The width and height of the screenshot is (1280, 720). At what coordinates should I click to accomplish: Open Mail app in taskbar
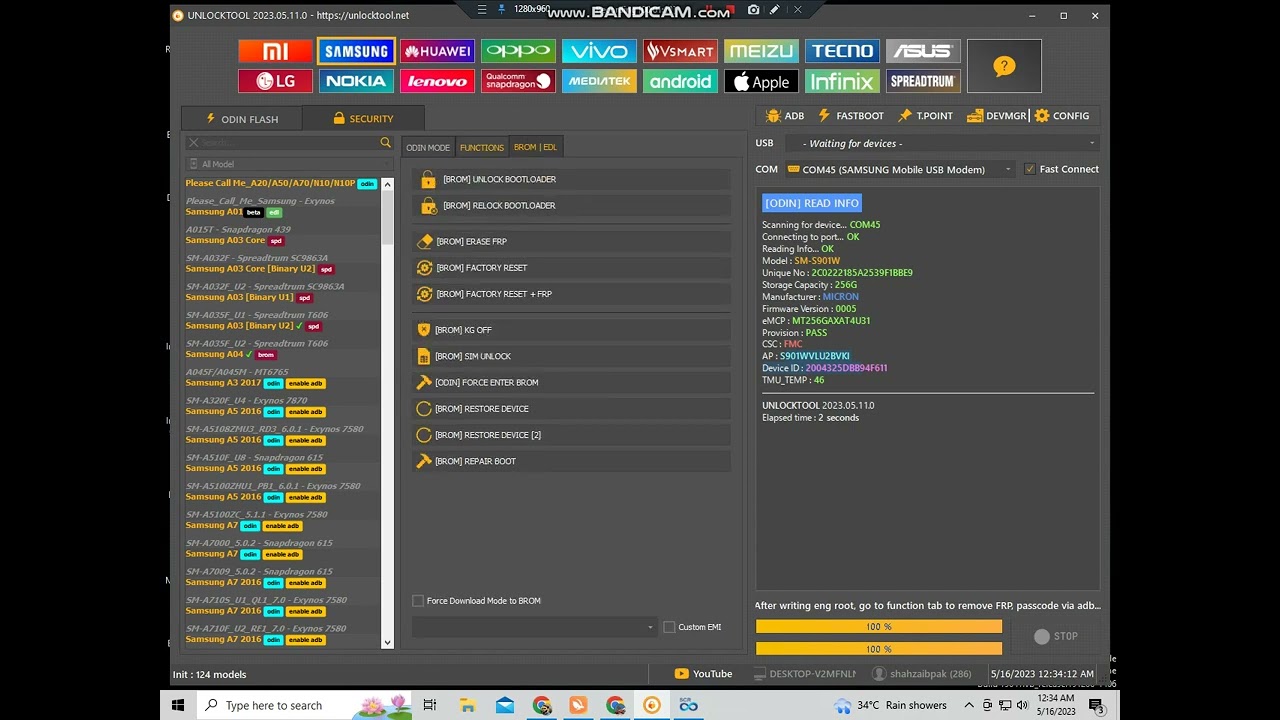505,705
